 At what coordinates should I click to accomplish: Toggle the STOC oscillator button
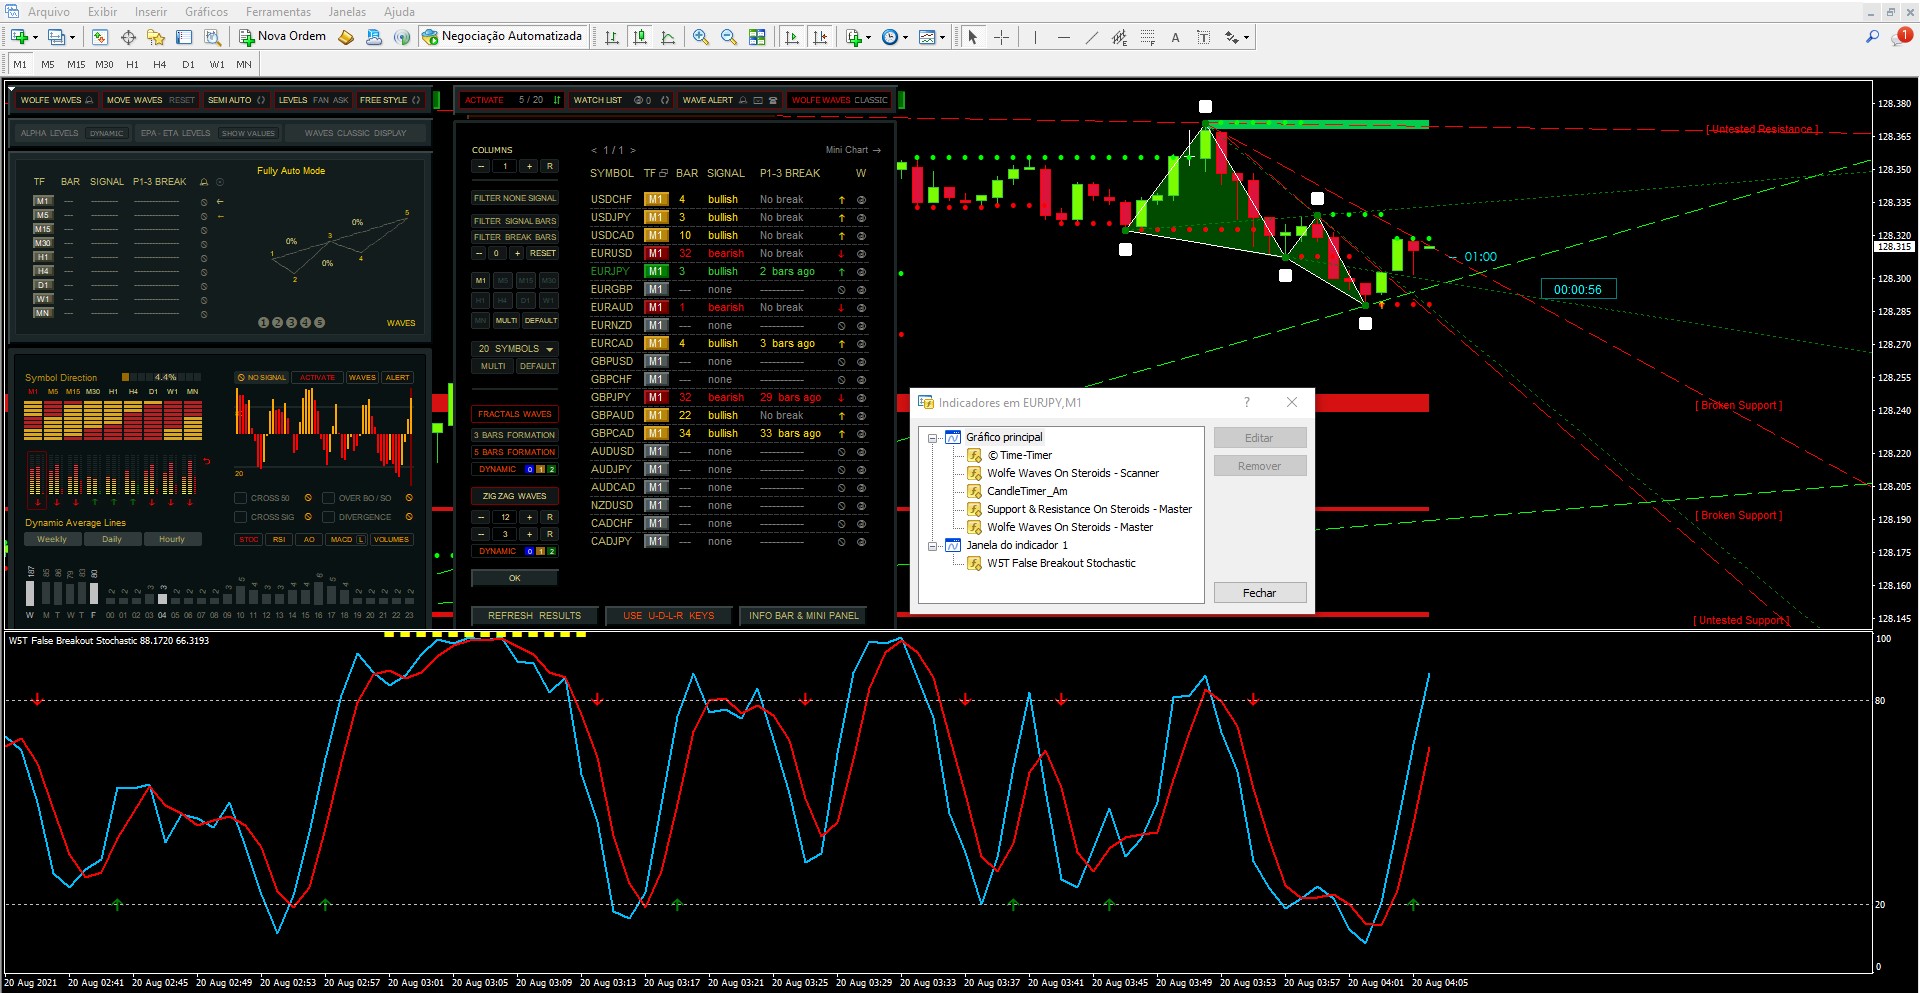249,539
